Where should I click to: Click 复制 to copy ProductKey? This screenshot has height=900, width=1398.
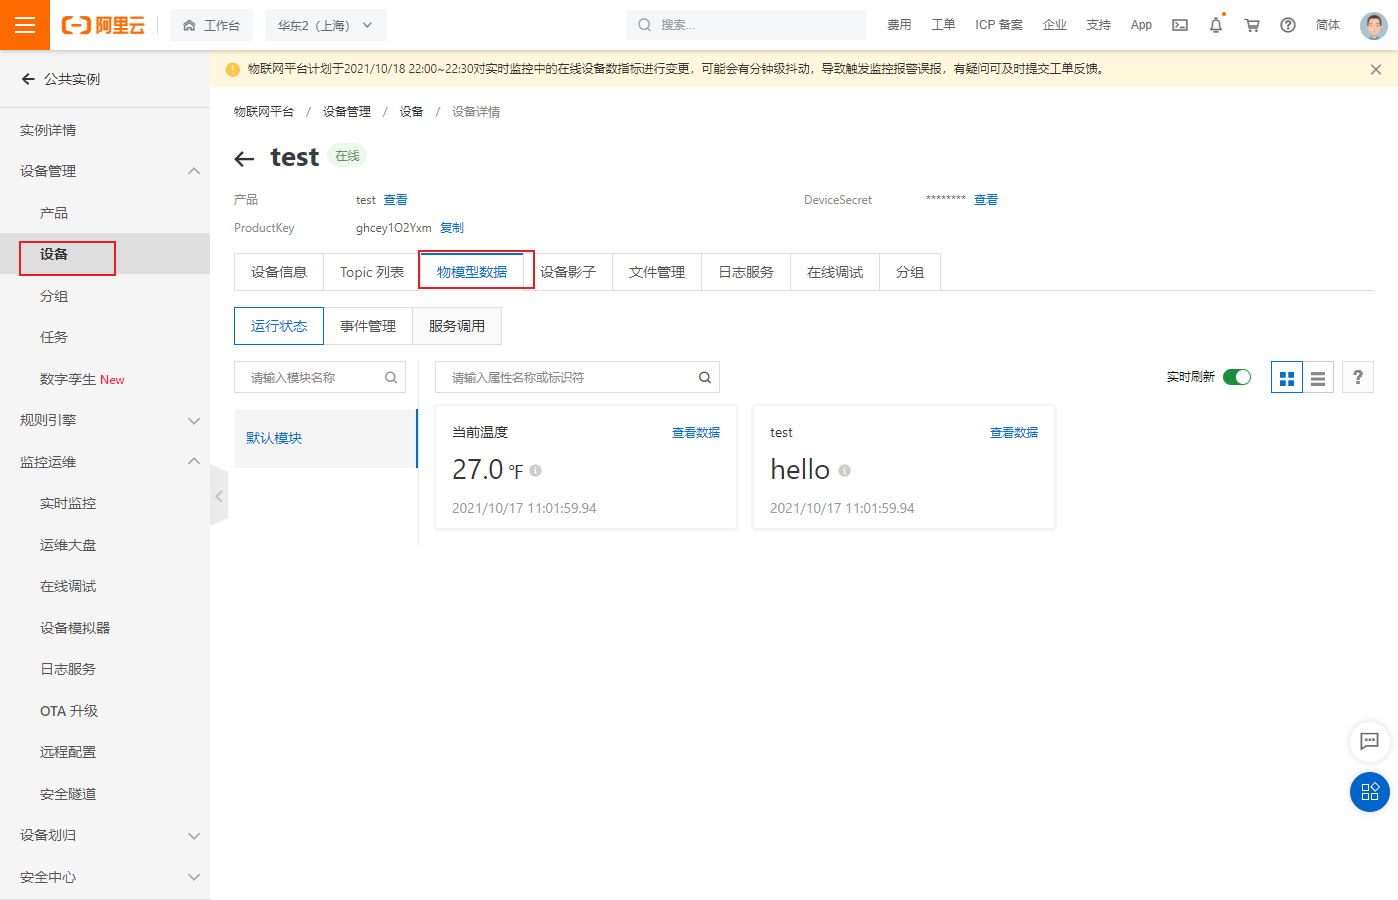pyautogui.click(x=452, y=228)
